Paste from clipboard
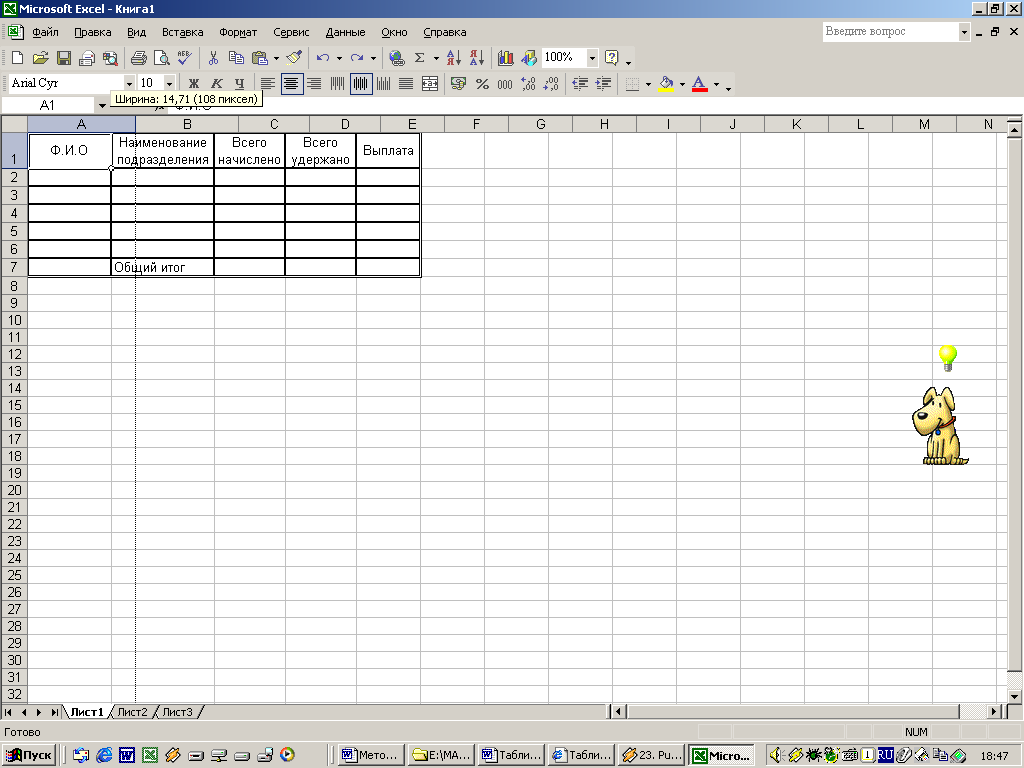The width and height of the screenshot is (1024, 768). click(x=260, y=58)
